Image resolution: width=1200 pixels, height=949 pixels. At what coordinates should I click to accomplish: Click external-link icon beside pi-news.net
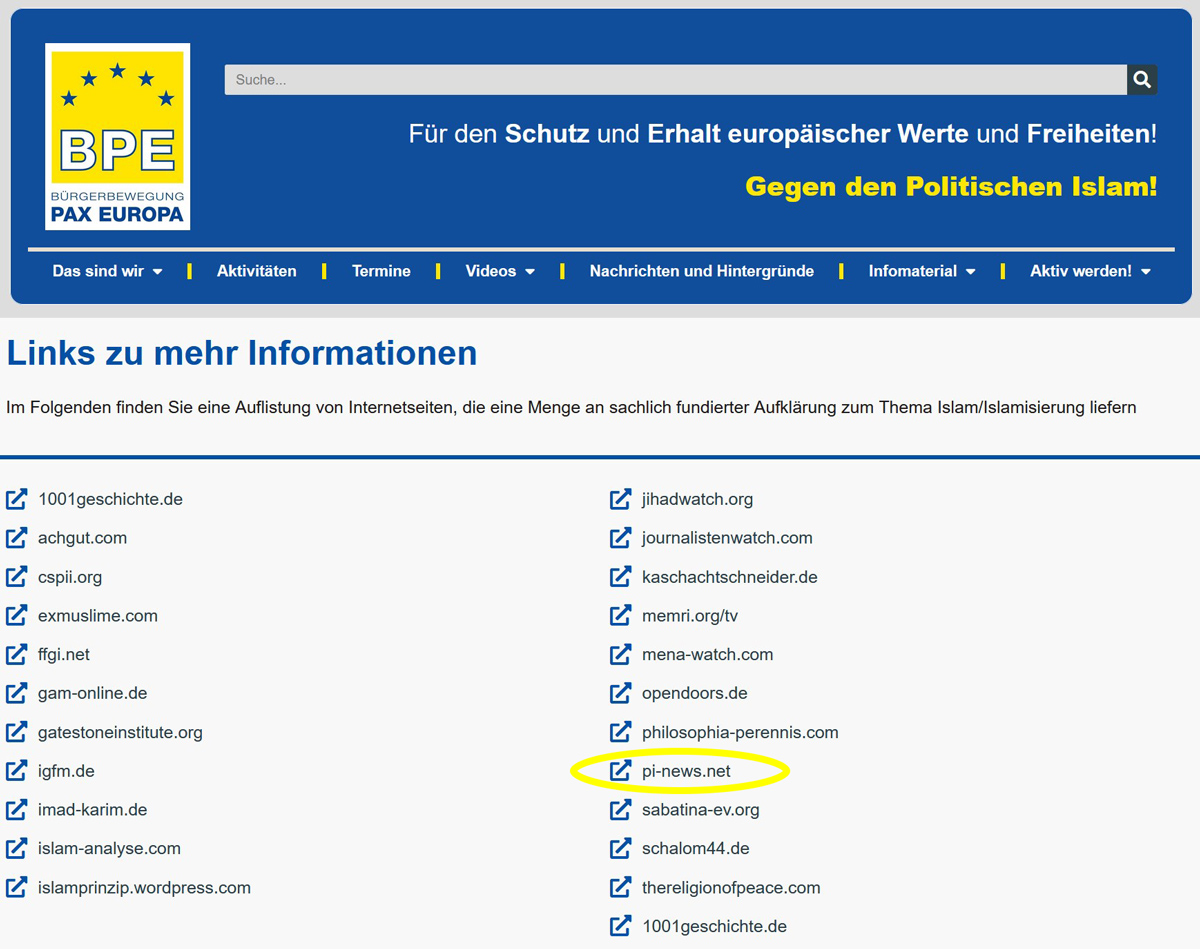click(621, 771)
